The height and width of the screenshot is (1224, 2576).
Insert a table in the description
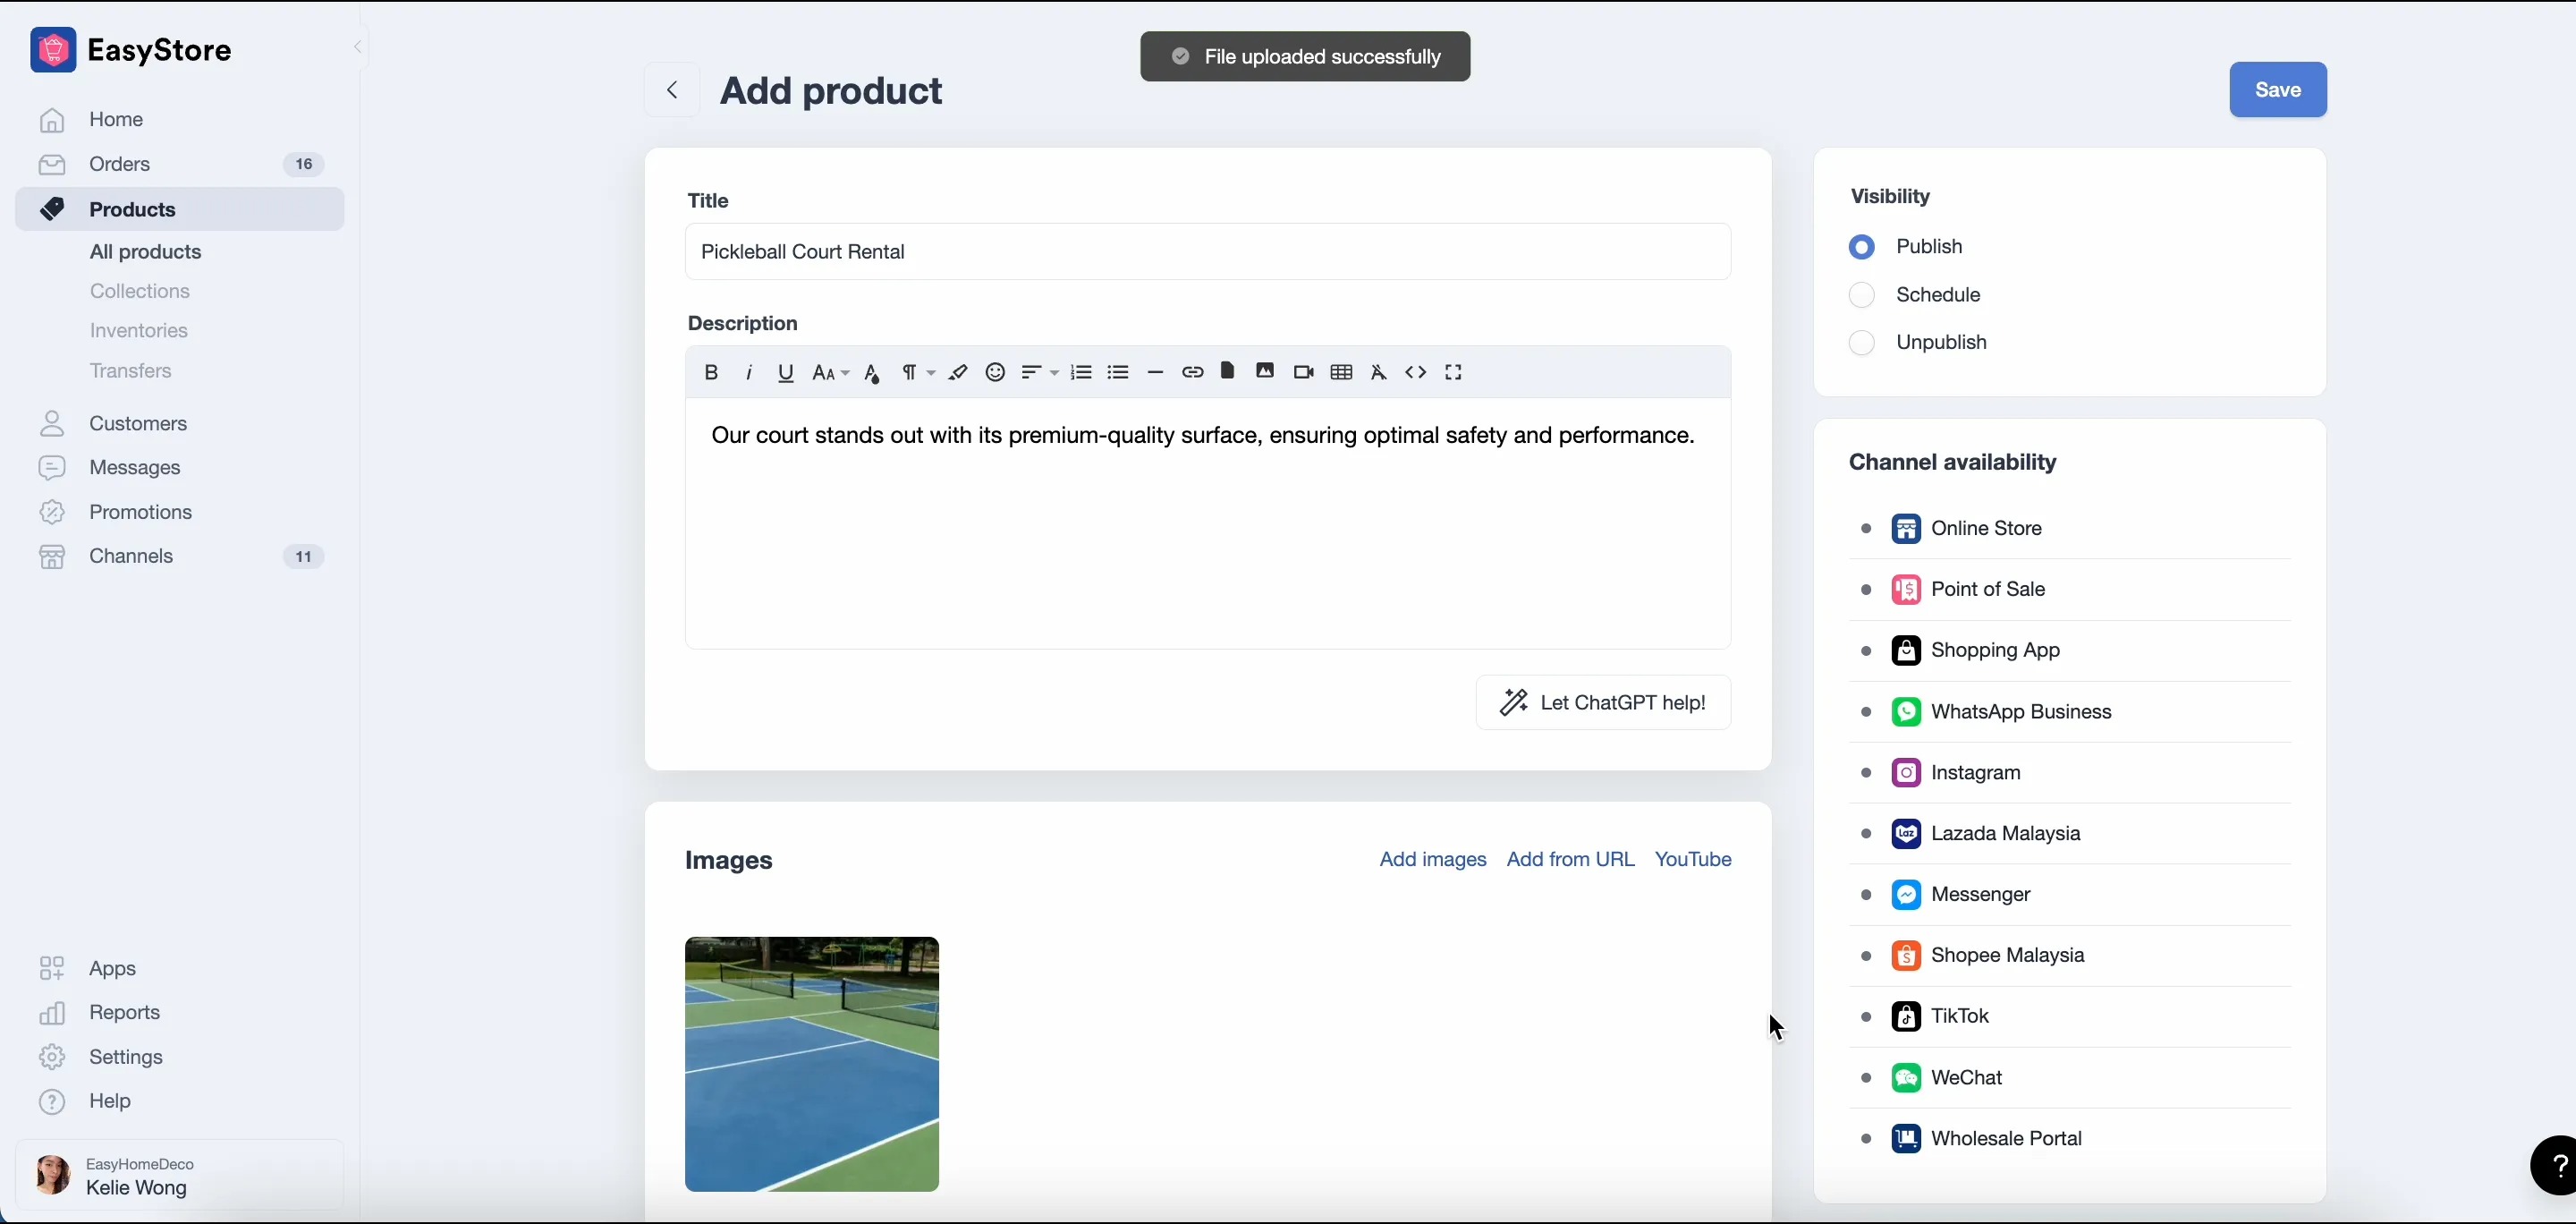click(x=1341, y=372)
